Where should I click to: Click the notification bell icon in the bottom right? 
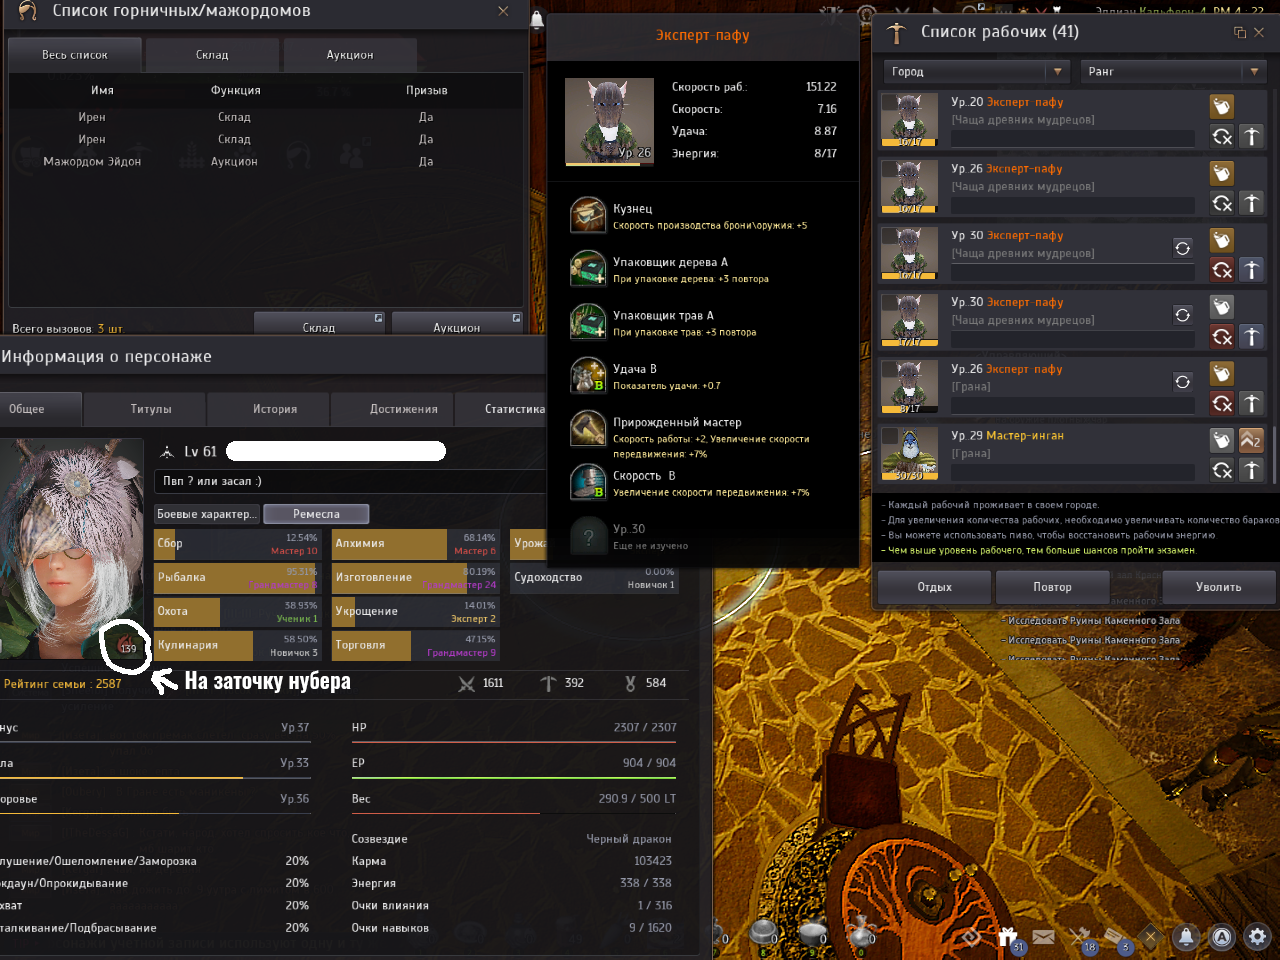tap(1186, 937)
